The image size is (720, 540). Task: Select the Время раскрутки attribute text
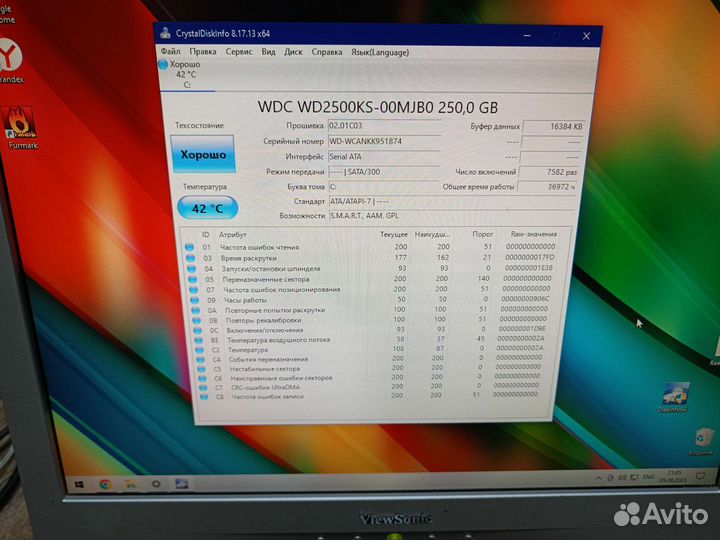pyautogui.click(x=248, y=258)
